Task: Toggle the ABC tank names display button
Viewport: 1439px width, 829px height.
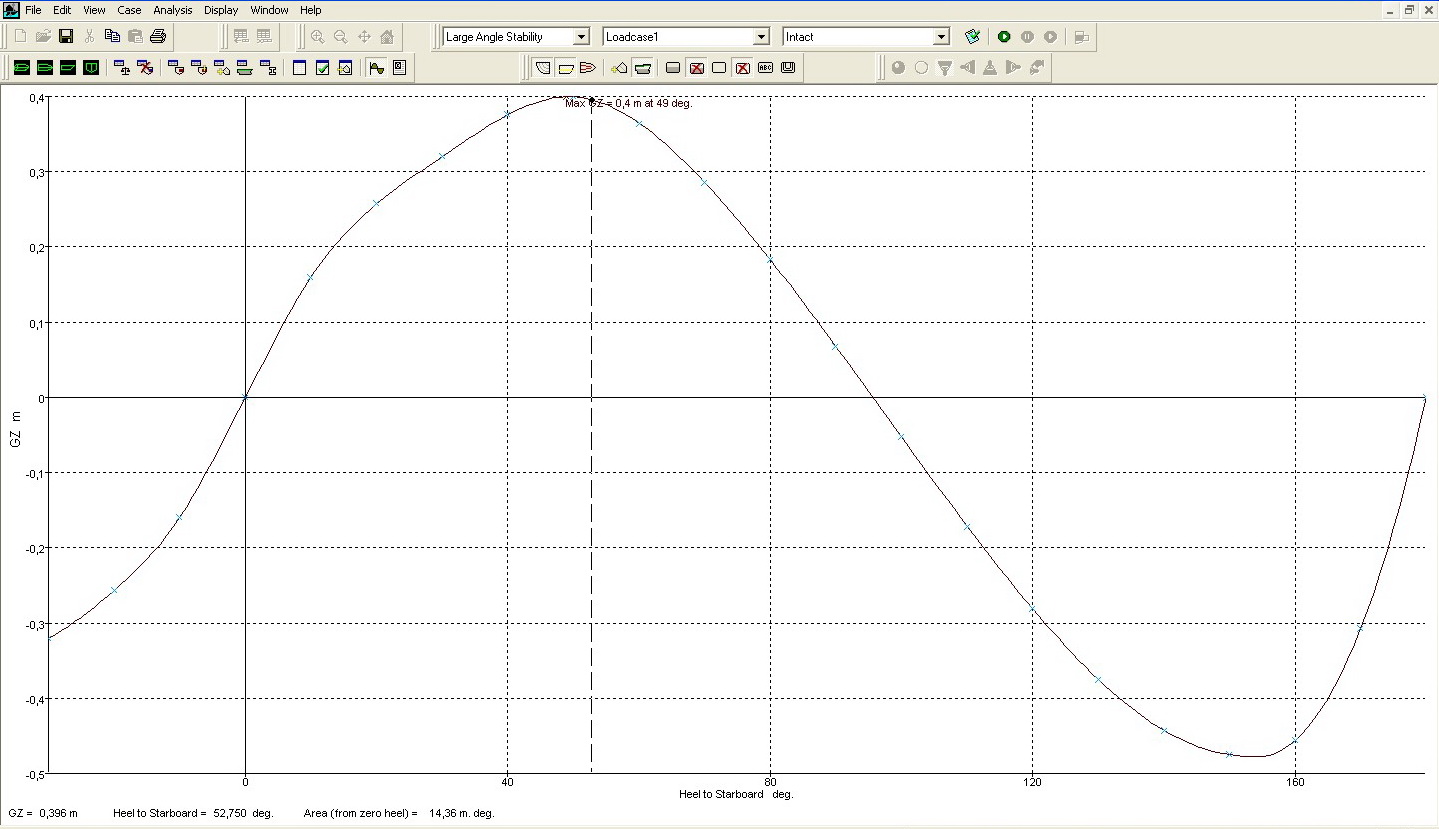Action: (765, 68)
